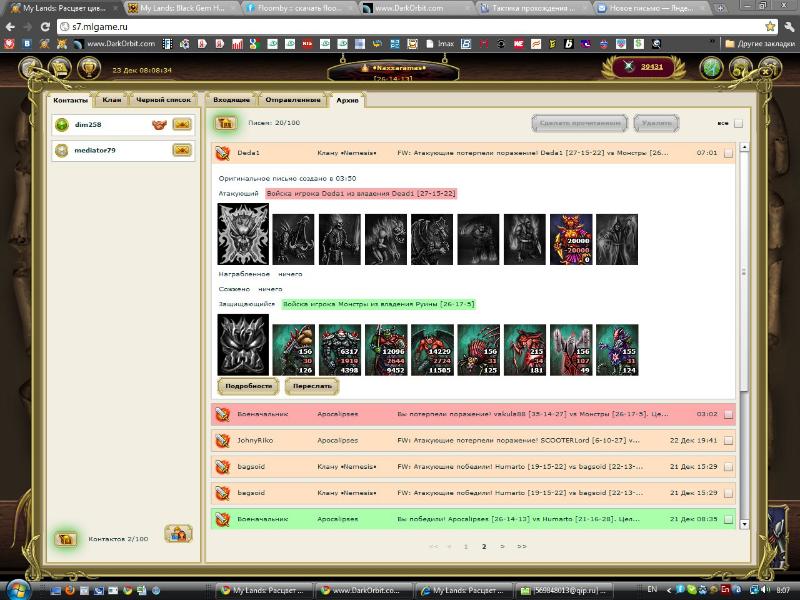
Task: Go to page 1 of messages
Action: coord(466,546)
